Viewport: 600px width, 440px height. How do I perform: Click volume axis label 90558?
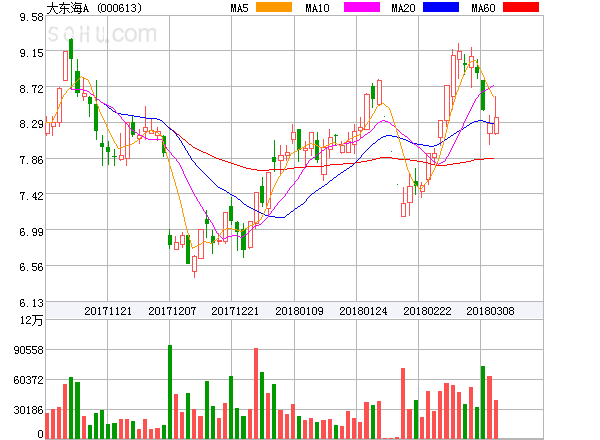29,350
